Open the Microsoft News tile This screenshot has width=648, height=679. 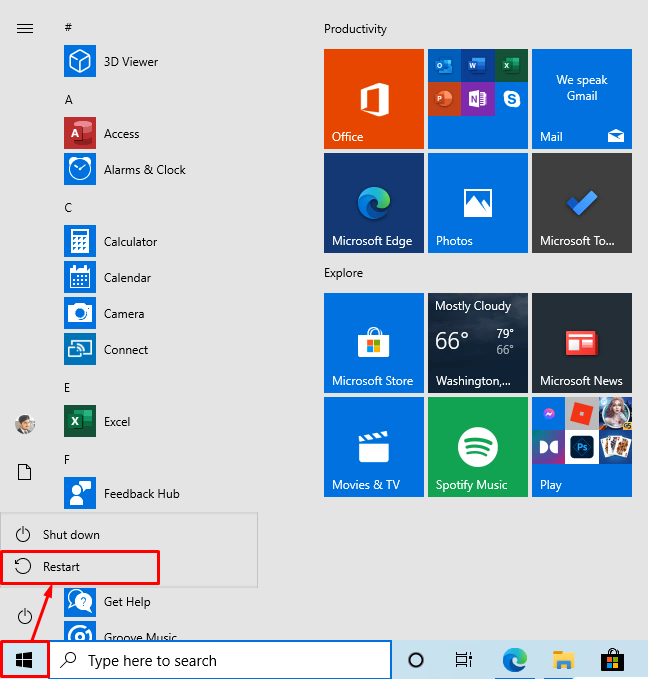pos(582,343)
